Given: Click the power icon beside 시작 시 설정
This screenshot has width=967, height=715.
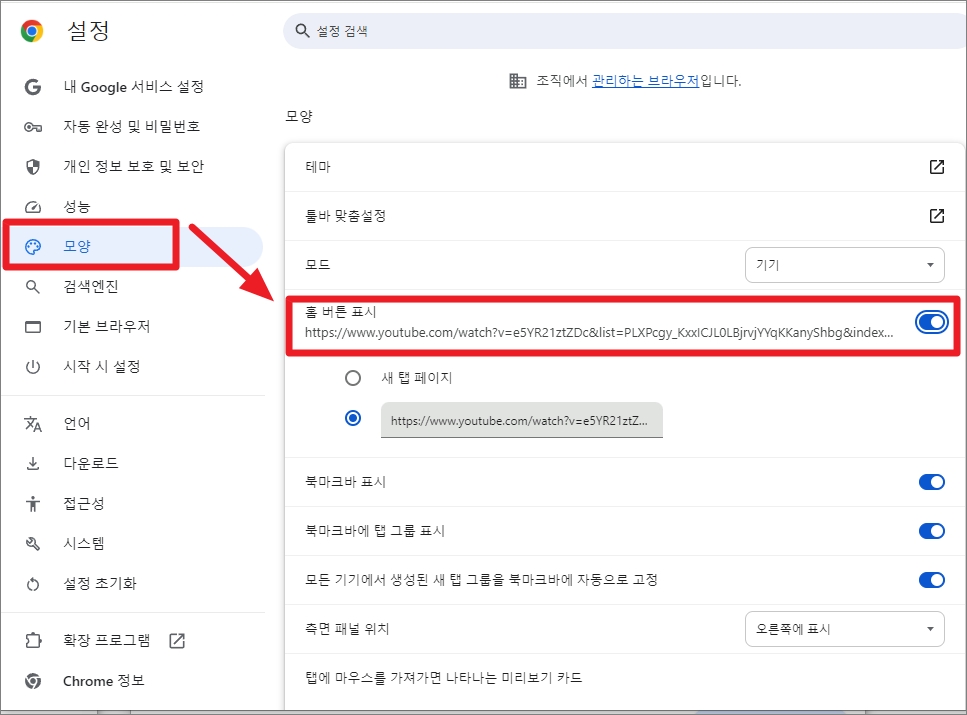Looking at the screenshot, I should pos(33,366).
